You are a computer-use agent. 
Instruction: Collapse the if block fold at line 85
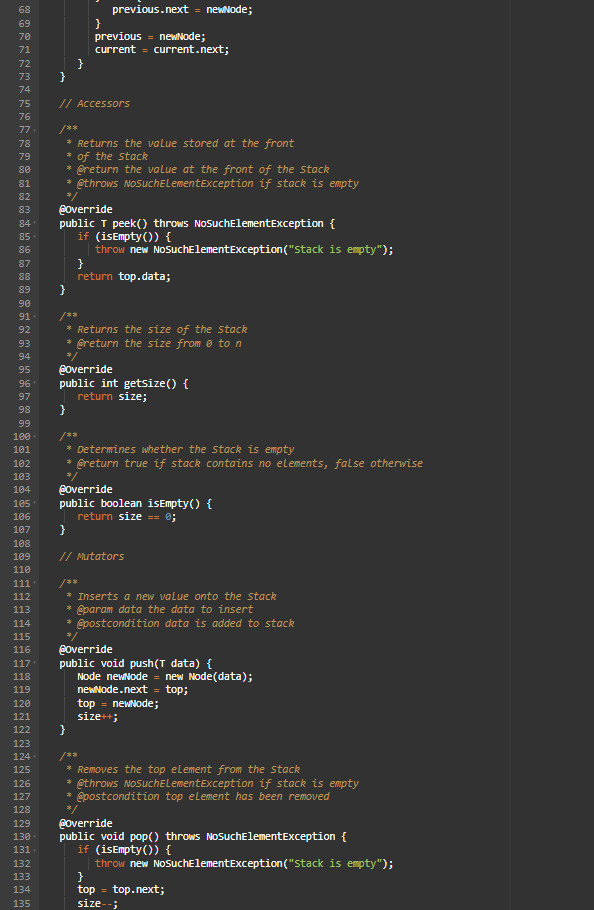pyautogui.click(x=34, y=237)
